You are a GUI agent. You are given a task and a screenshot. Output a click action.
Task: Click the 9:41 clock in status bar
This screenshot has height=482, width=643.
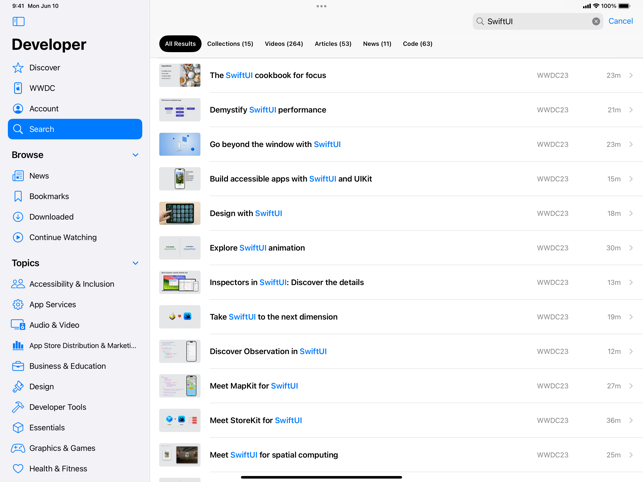(x=18, y=6)
